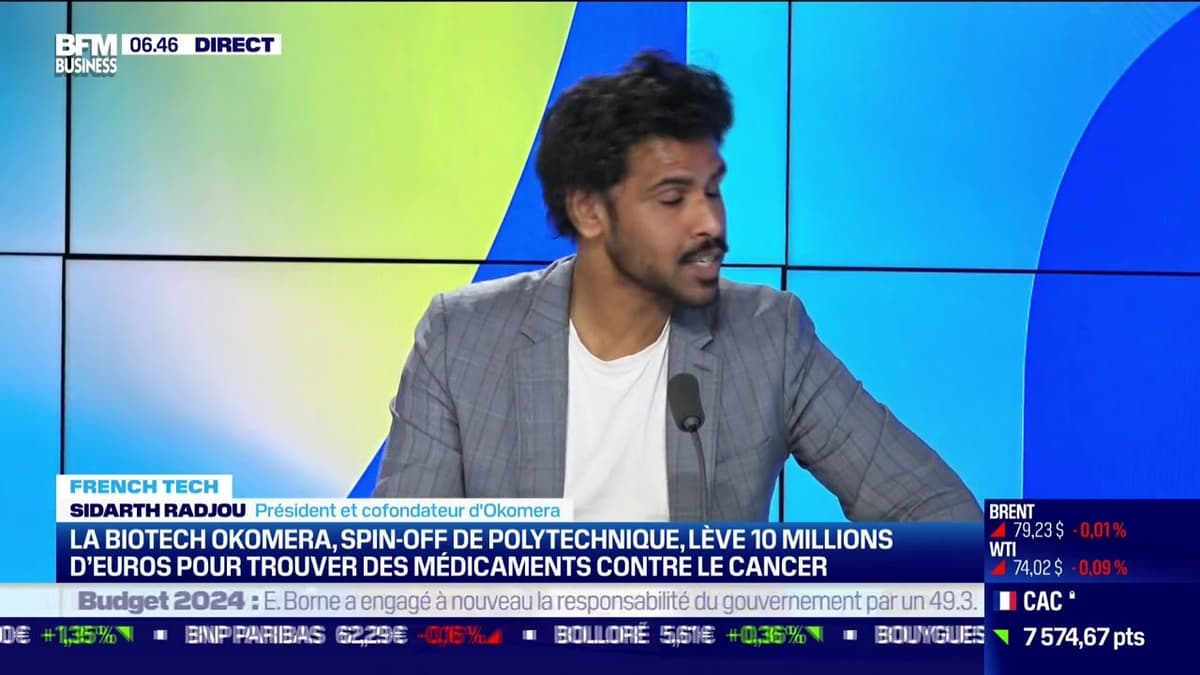This screenshot has height=675, width=1200.
Task: Select the BNP Paribas stock ticker entry
Action: point(255,634)
